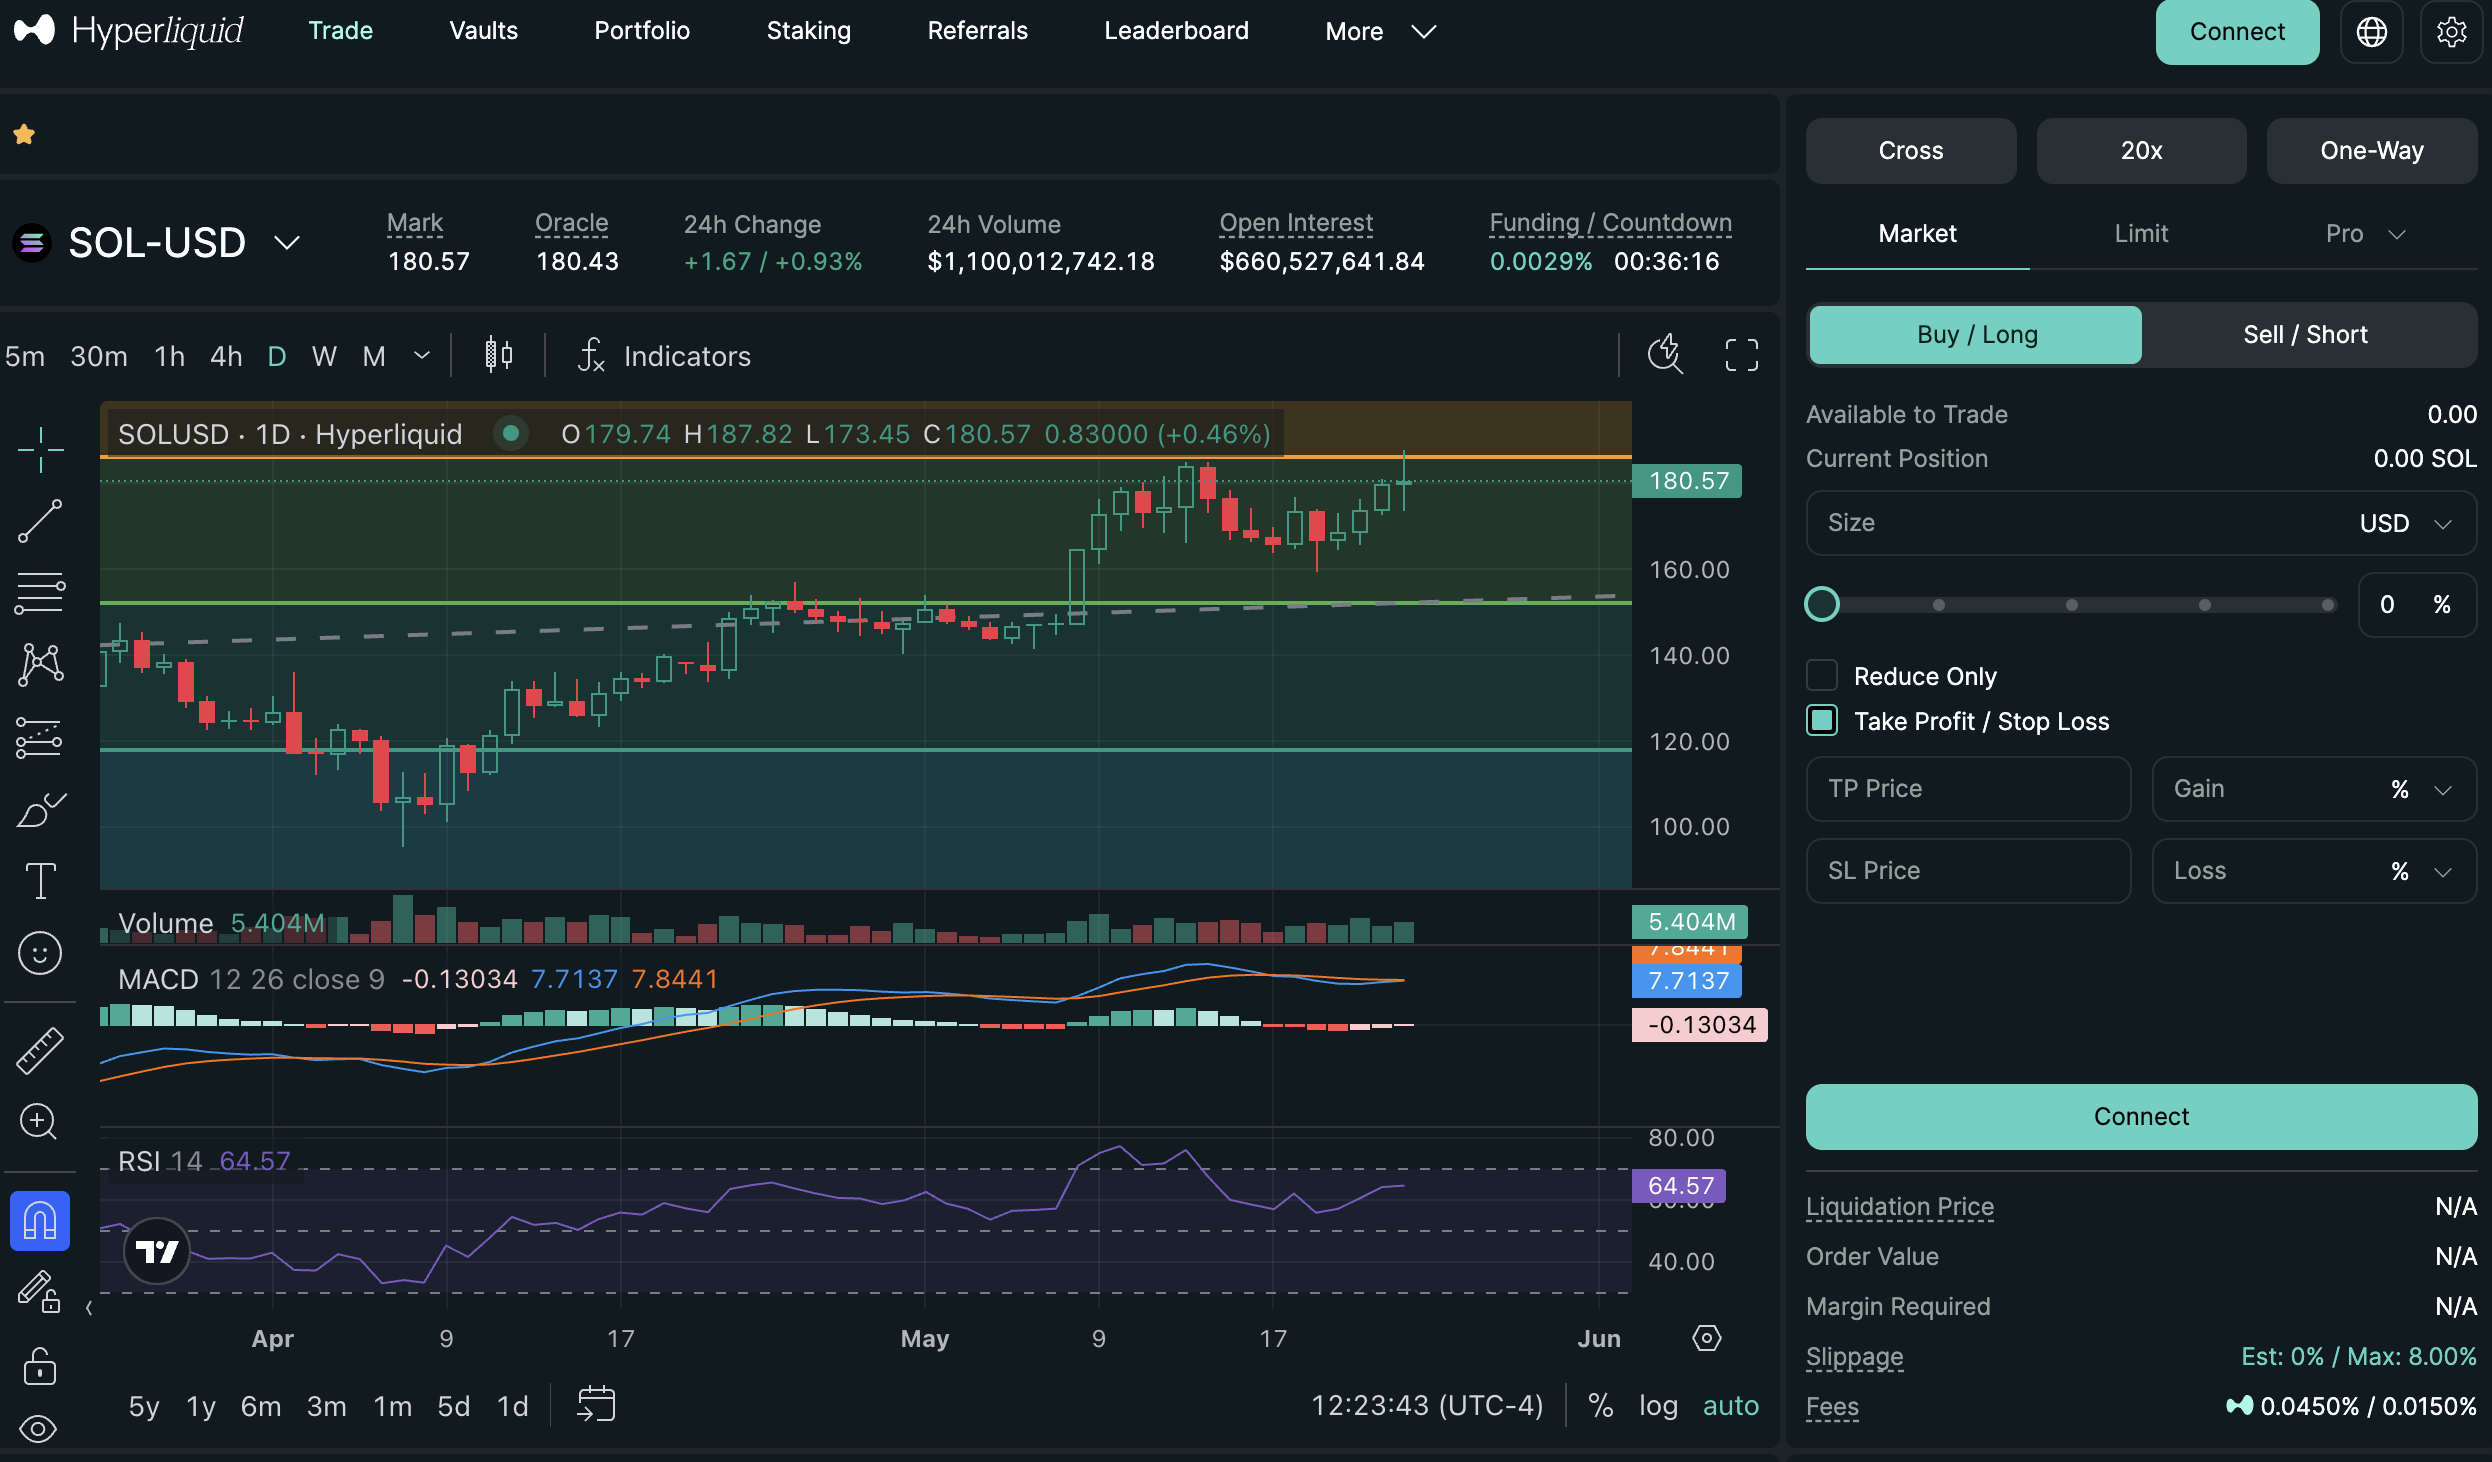The width and height of the screenshot is (2492, 1462).
Task: Open the go to date calendar icon
Action: pos(596,1405)
